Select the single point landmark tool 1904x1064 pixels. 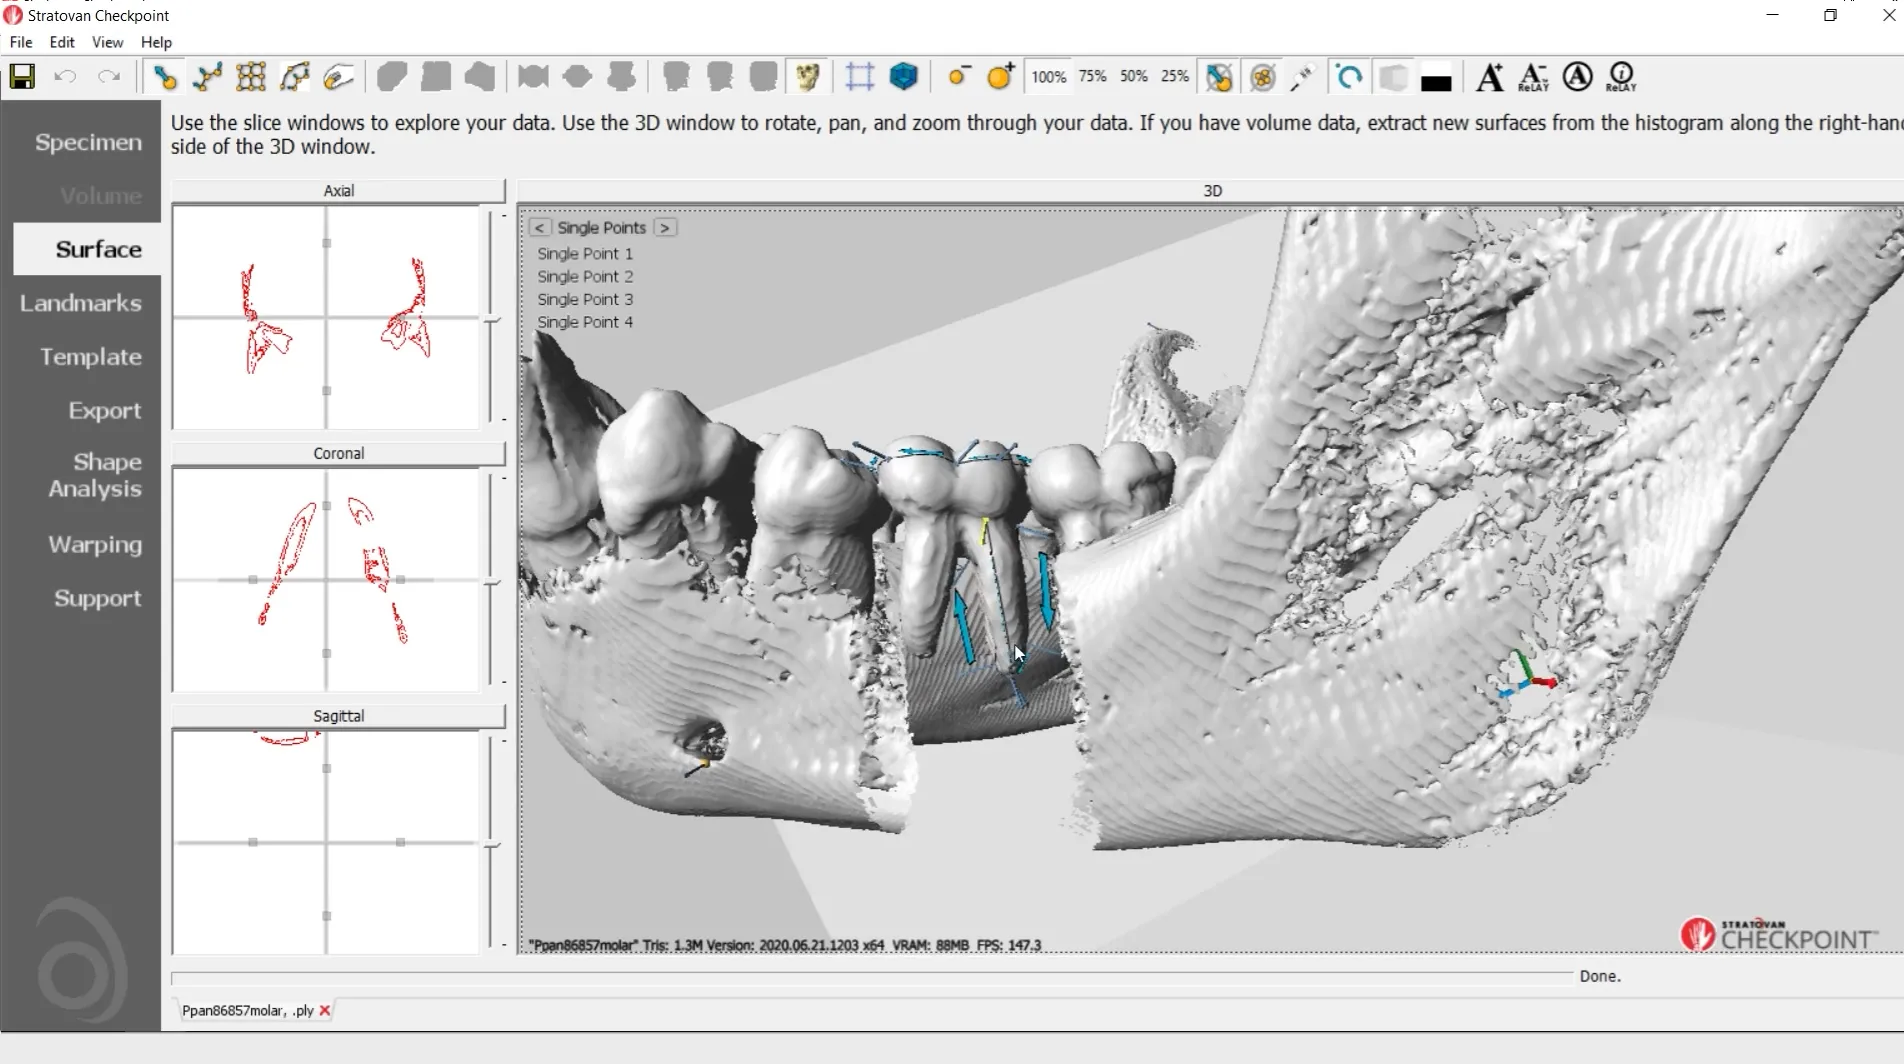tap(165, 77)
